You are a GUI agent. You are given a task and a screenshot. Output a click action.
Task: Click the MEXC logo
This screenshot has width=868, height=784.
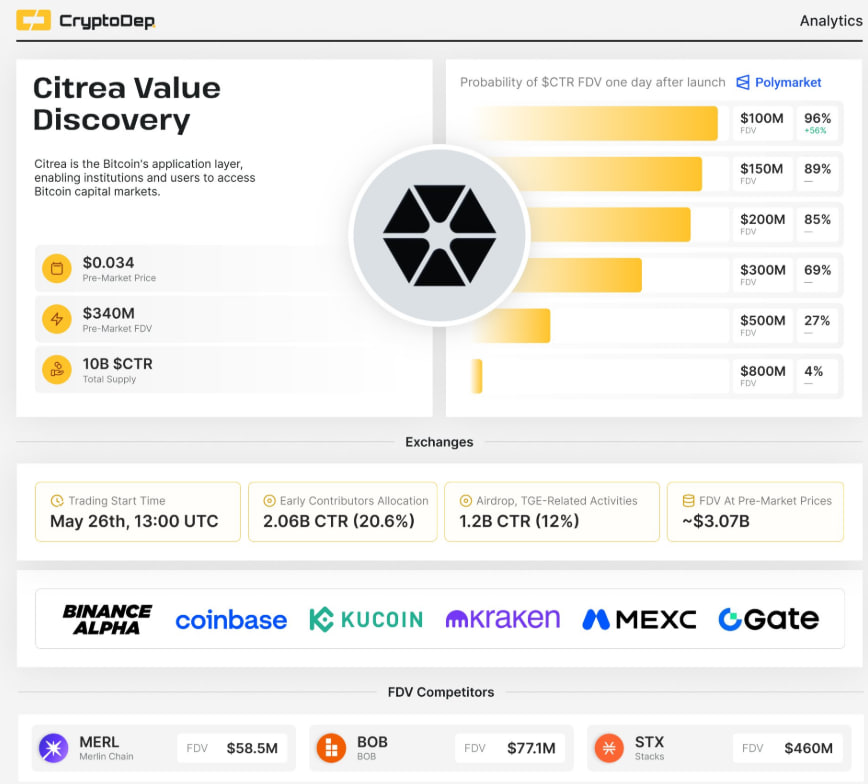pyautogui.click(x=639, y=619)
